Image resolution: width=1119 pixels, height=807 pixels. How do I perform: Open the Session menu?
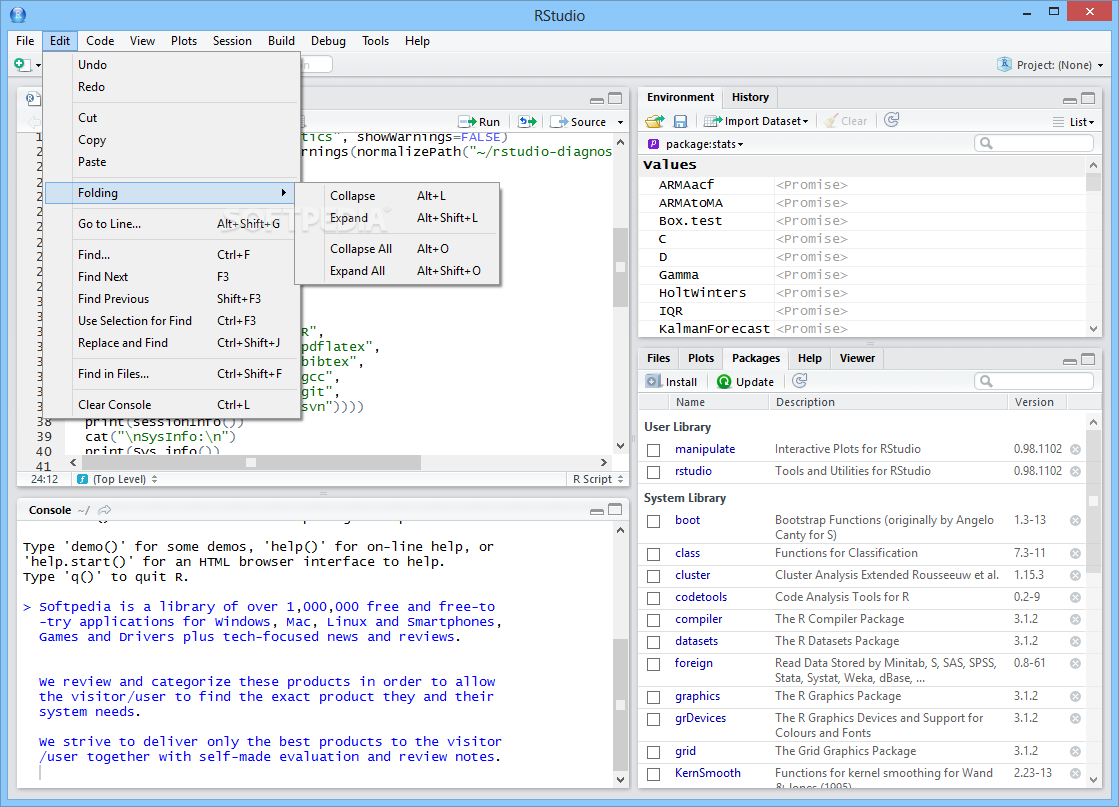pyautogui.click(x=232, y=41)
